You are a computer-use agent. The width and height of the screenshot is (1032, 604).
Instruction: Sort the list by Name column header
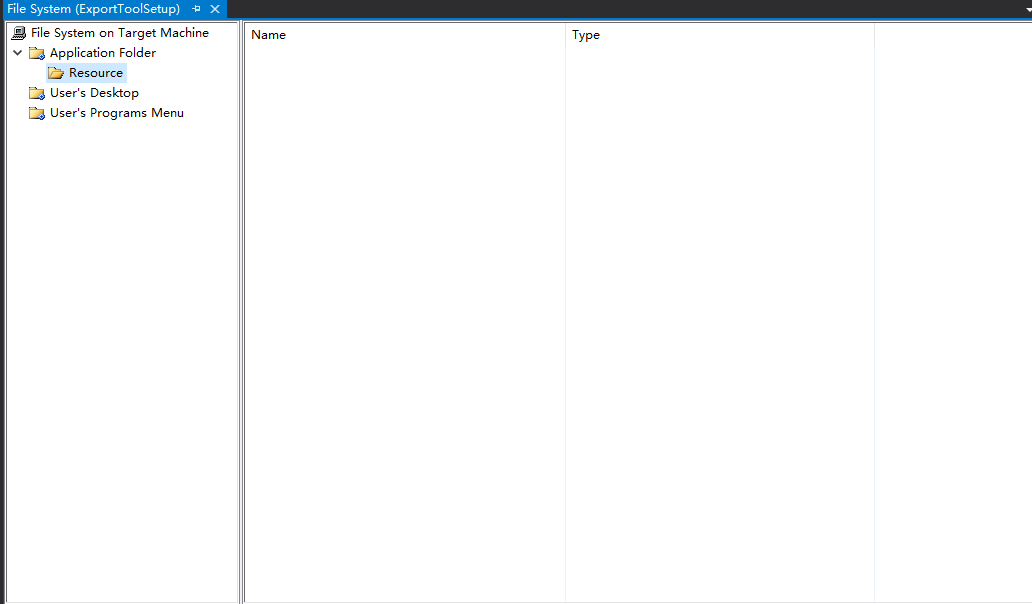(x=268, y=35)
